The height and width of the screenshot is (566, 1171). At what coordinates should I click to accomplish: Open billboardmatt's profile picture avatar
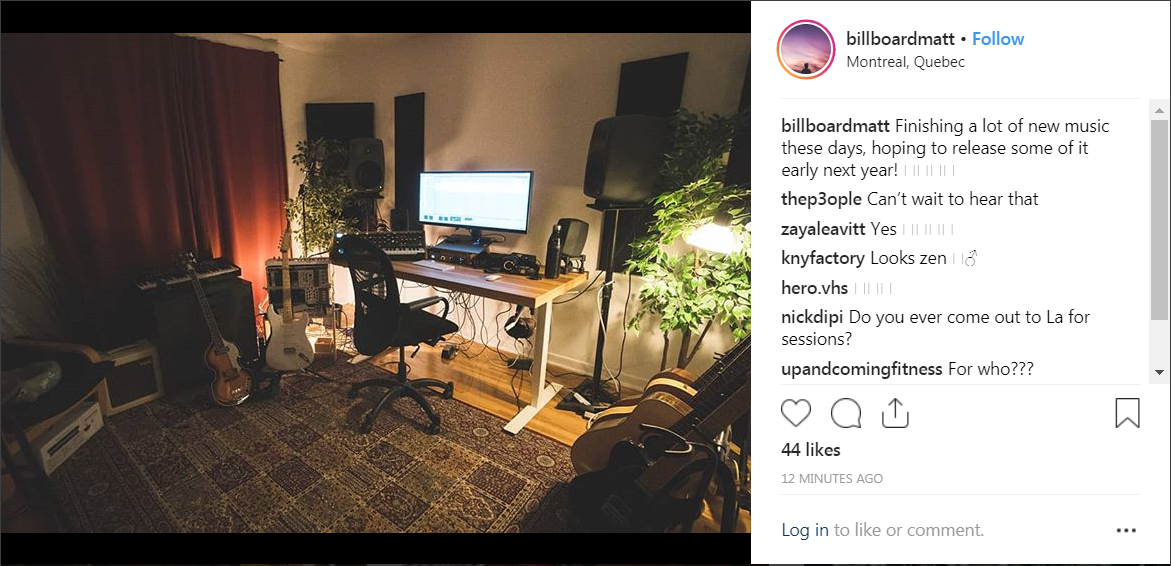click(x=806, y=49)
